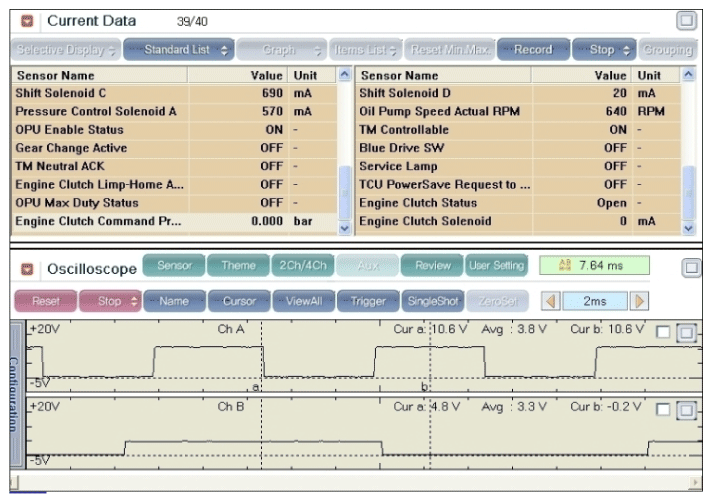Click the Record button
Viewport: 712px width, 503px height.
pos(533,49)
